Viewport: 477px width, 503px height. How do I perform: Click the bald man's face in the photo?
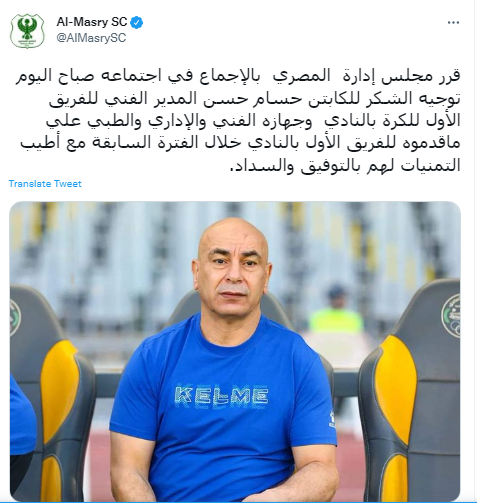pyautogui.click(x=233, y=270)
